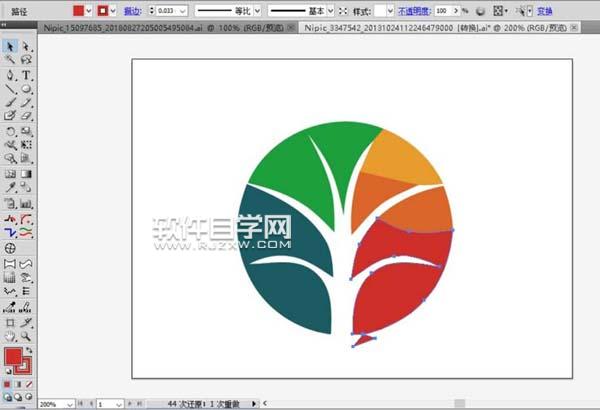Expand the opacity value arrow
This screenshot has height=410, width=600.
tap(455, 11)
